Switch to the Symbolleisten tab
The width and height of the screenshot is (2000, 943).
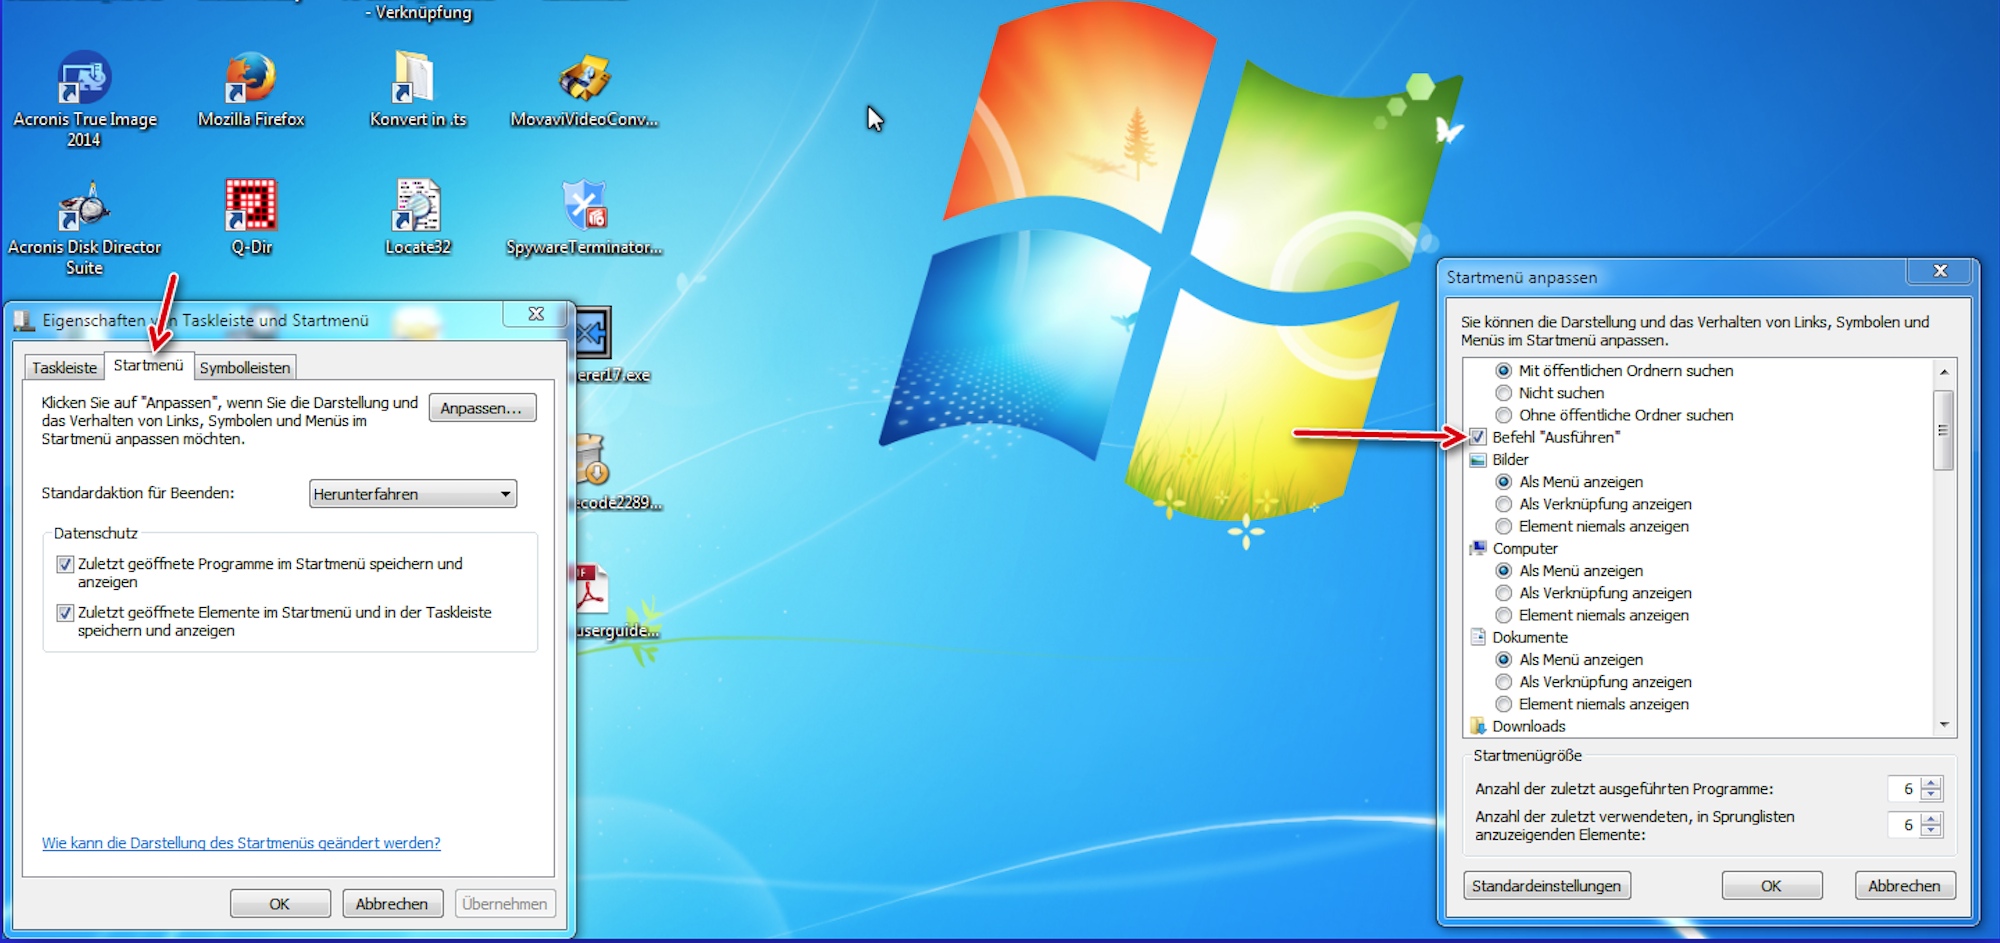click(x=245, y=368)
